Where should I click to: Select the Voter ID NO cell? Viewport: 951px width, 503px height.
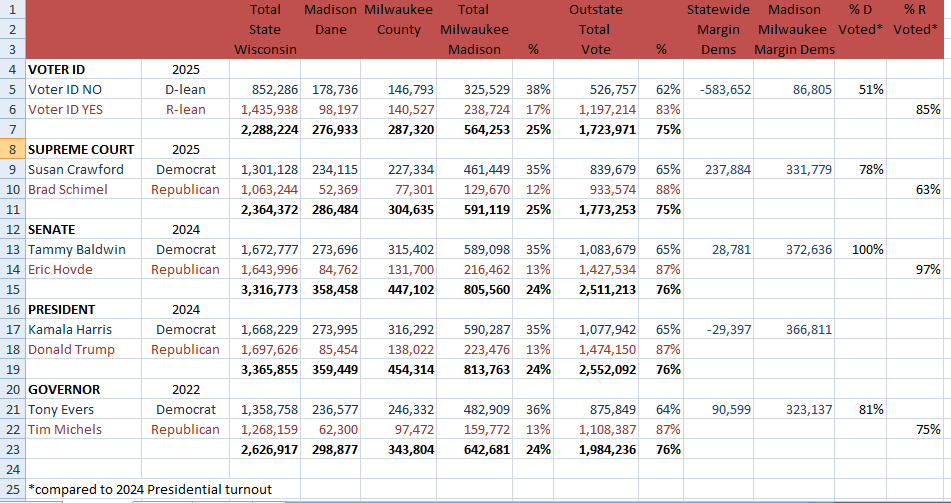click(84, 89)
